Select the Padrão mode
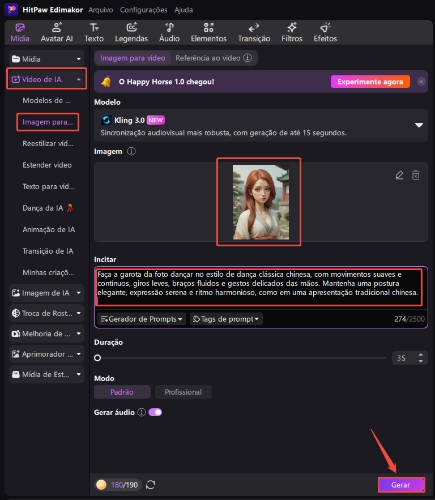 pos(122,392)
